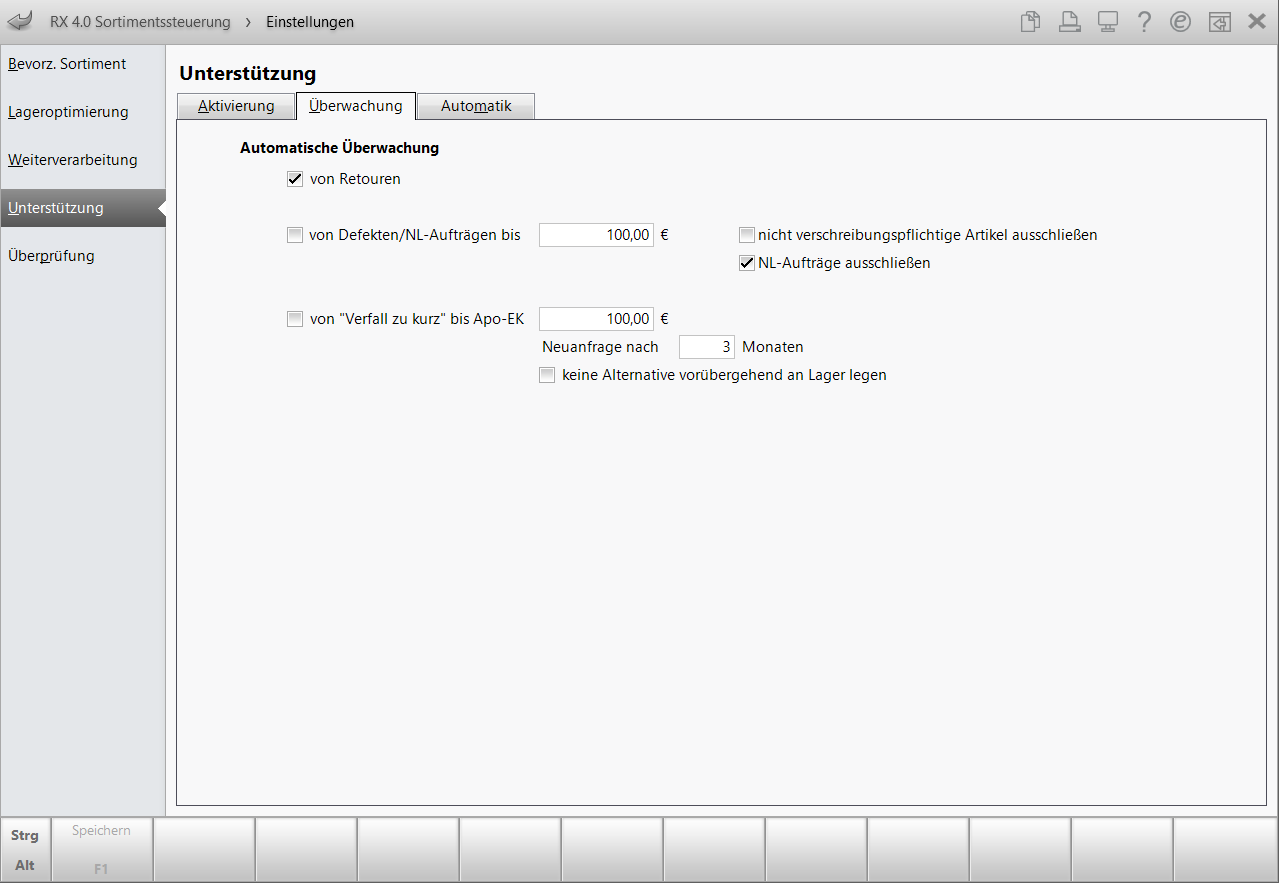1279x883 pixels.
Task: Enable von "Verfall zu kurz" bis Apo-EK
Action: [295, 320]
